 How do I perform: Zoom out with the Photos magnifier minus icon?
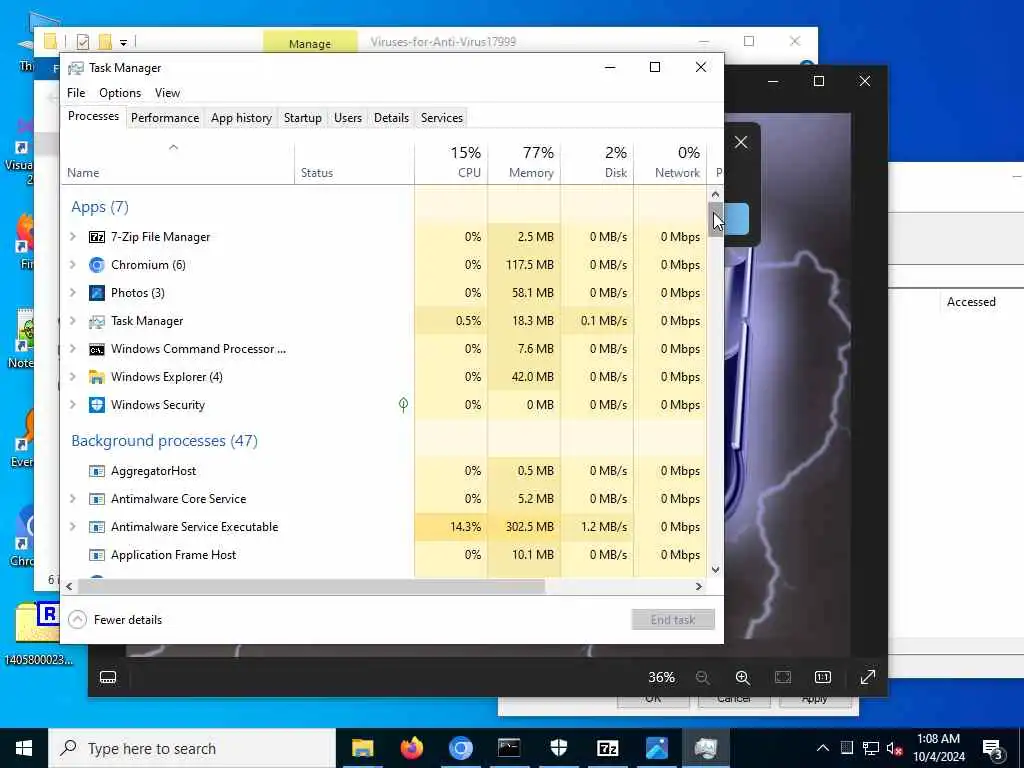[x=703, y=678]
